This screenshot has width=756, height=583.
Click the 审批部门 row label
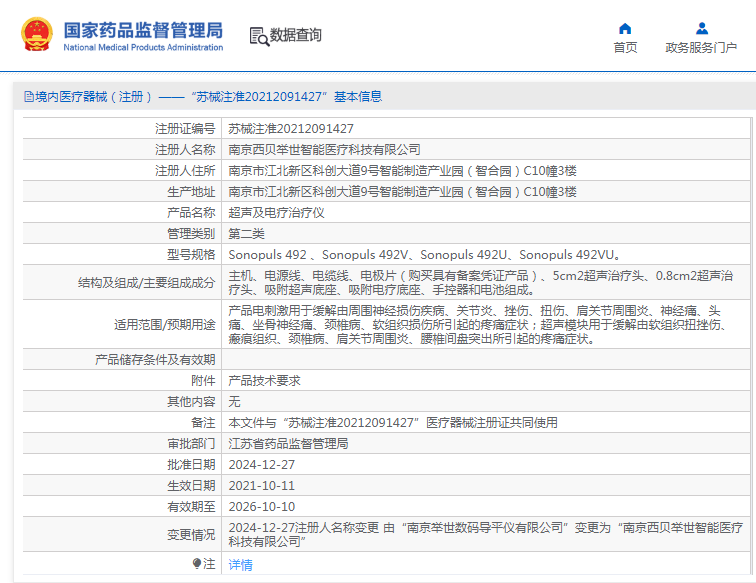pyautogui.click(x=191, y=444)
